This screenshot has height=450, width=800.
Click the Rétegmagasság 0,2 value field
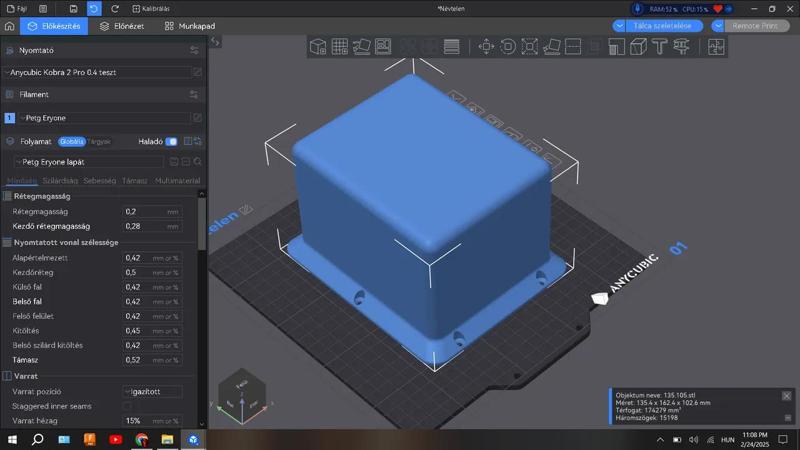pyautogui.click(x=152, y=211)
